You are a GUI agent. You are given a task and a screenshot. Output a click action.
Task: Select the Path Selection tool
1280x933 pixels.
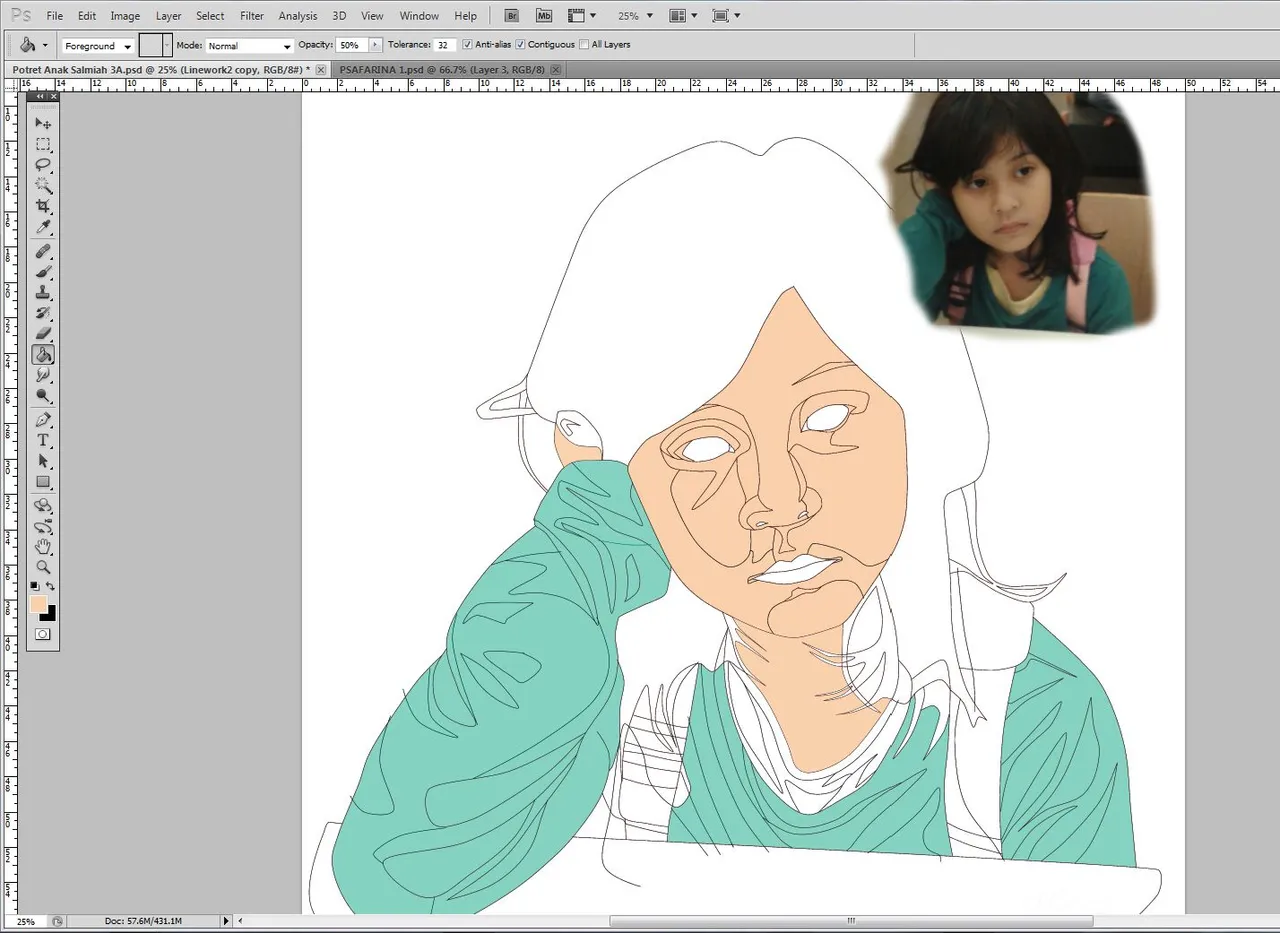pyautogui.click(x=43, y=461)
